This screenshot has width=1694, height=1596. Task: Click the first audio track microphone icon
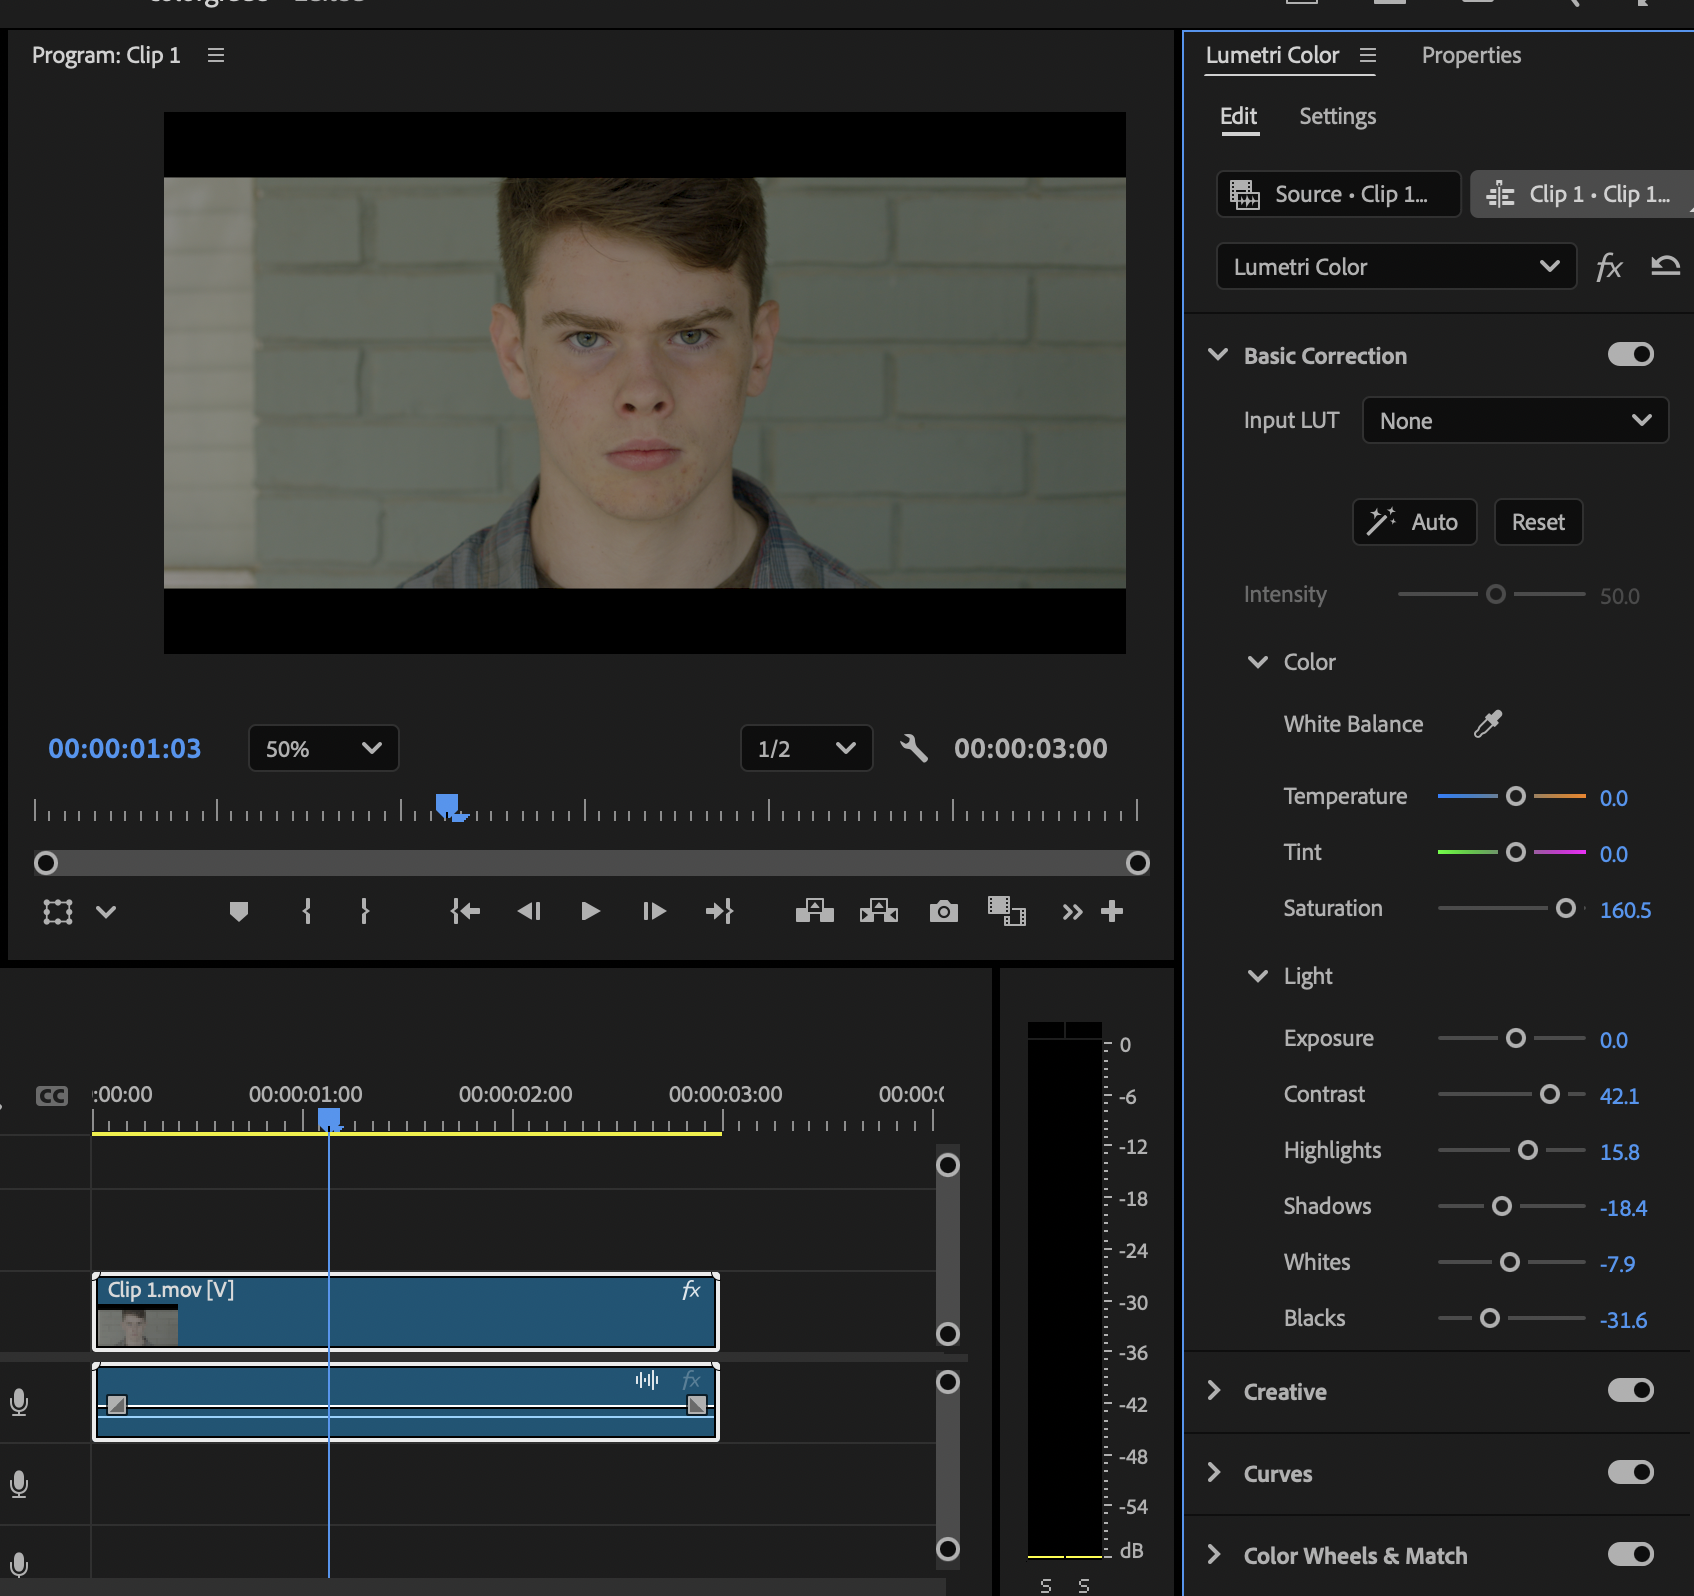click(x=19, y=1403)
